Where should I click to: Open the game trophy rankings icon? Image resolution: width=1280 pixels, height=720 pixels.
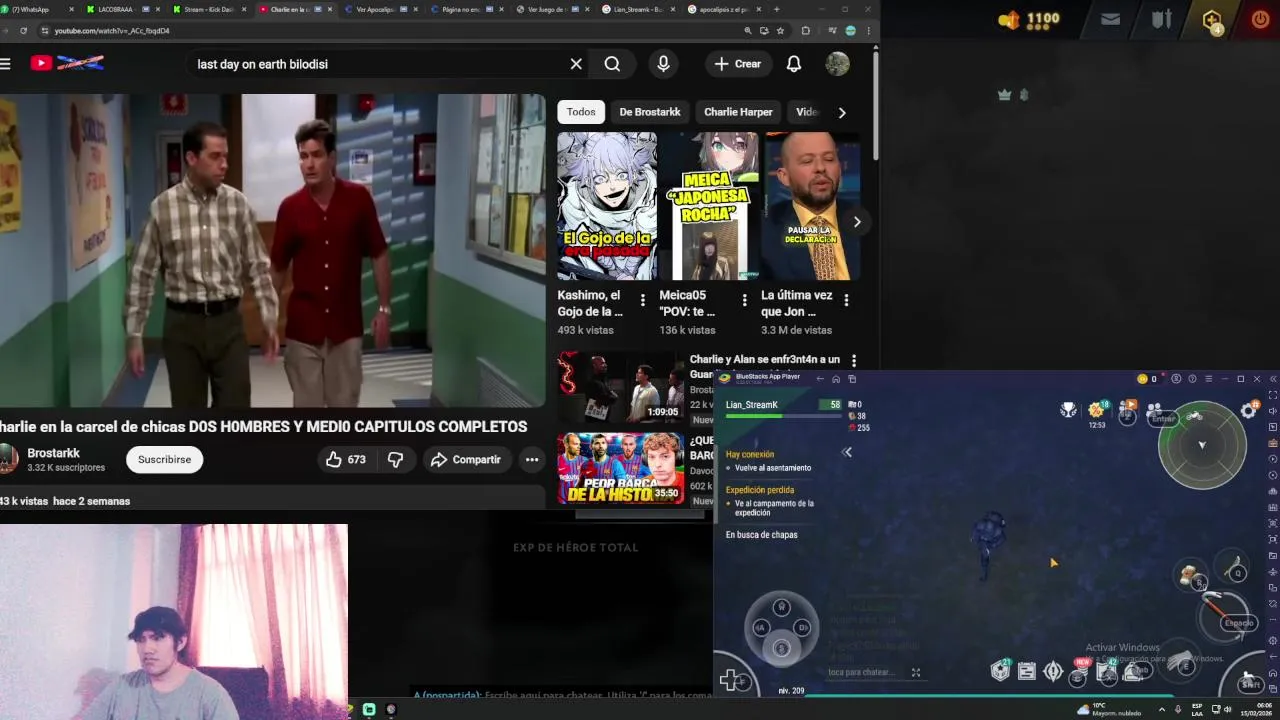coord(1069,410)
